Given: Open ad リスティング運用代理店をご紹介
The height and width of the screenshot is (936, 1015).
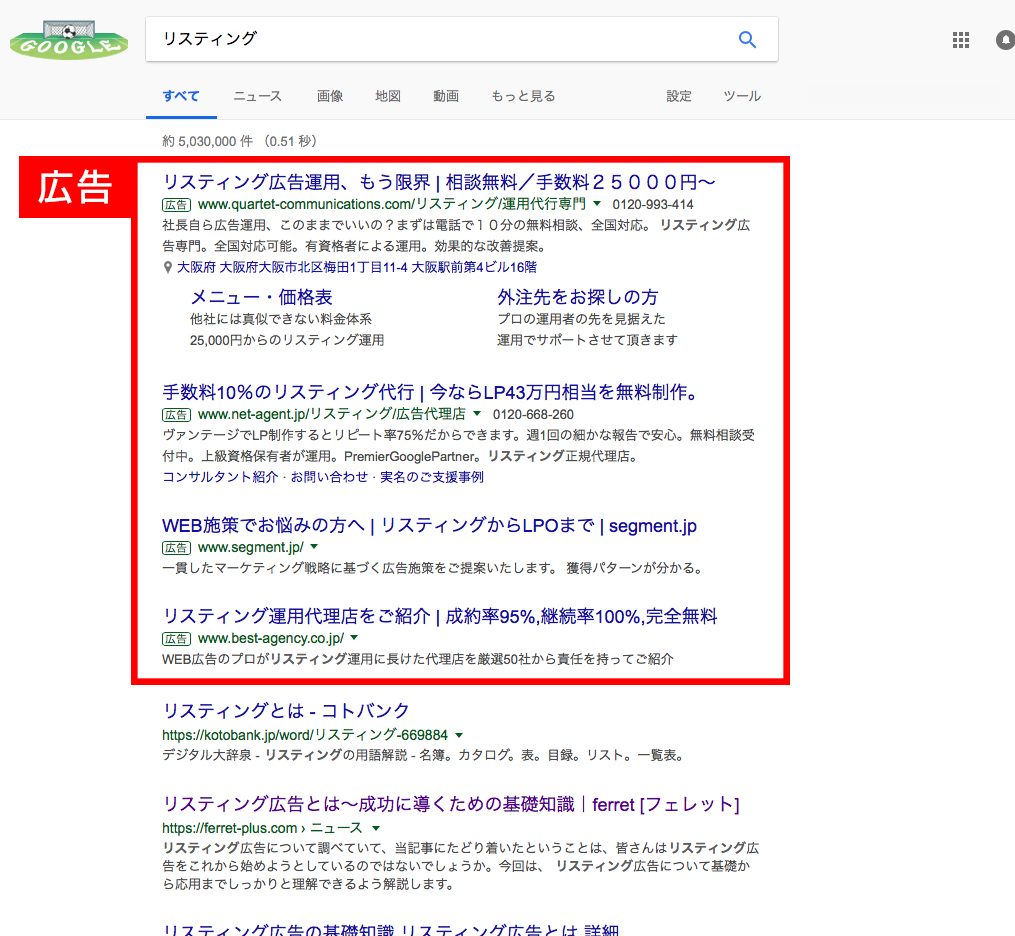Looking at the screenshot, I should (440, 616).
